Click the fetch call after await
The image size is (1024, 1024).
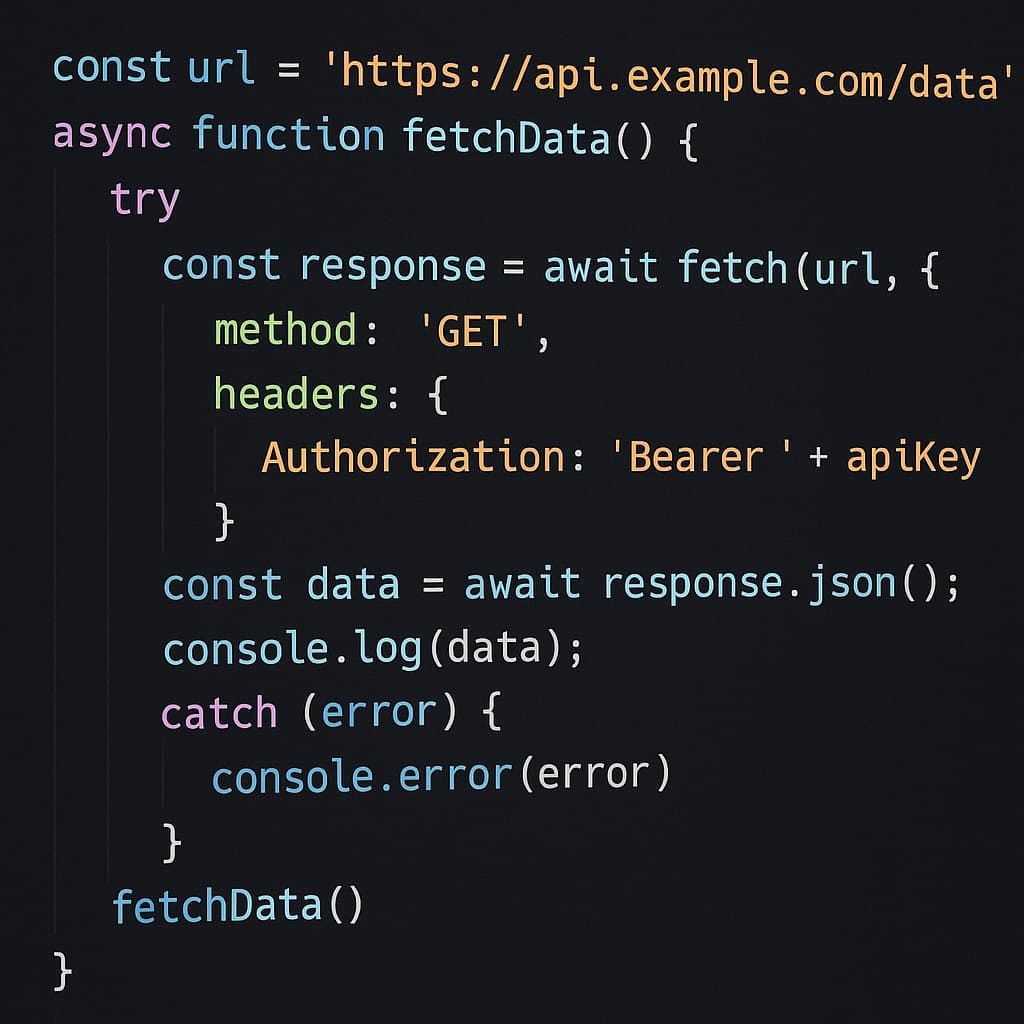[x=733, y=268]
